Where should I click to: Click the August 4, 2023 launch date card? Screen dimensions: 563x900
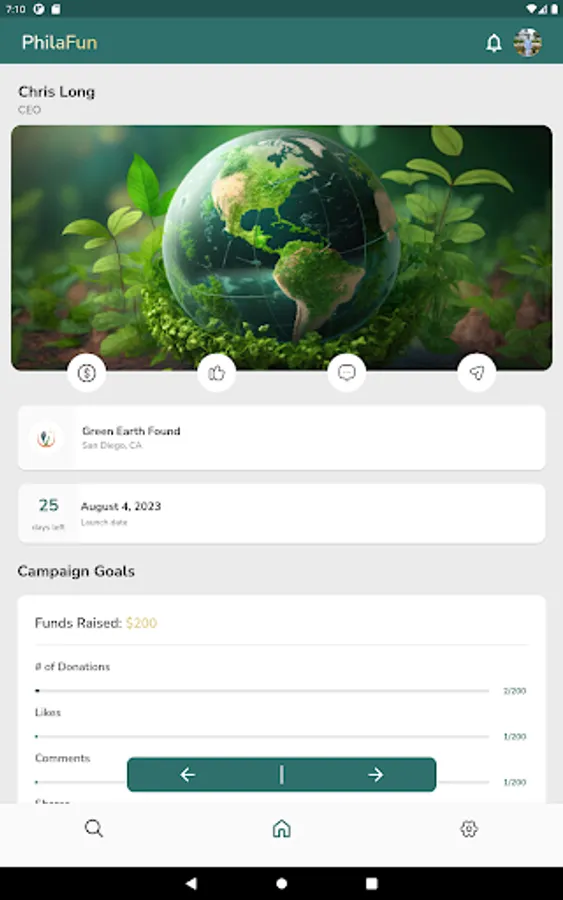pyautogui.click(x=281, y=514)
